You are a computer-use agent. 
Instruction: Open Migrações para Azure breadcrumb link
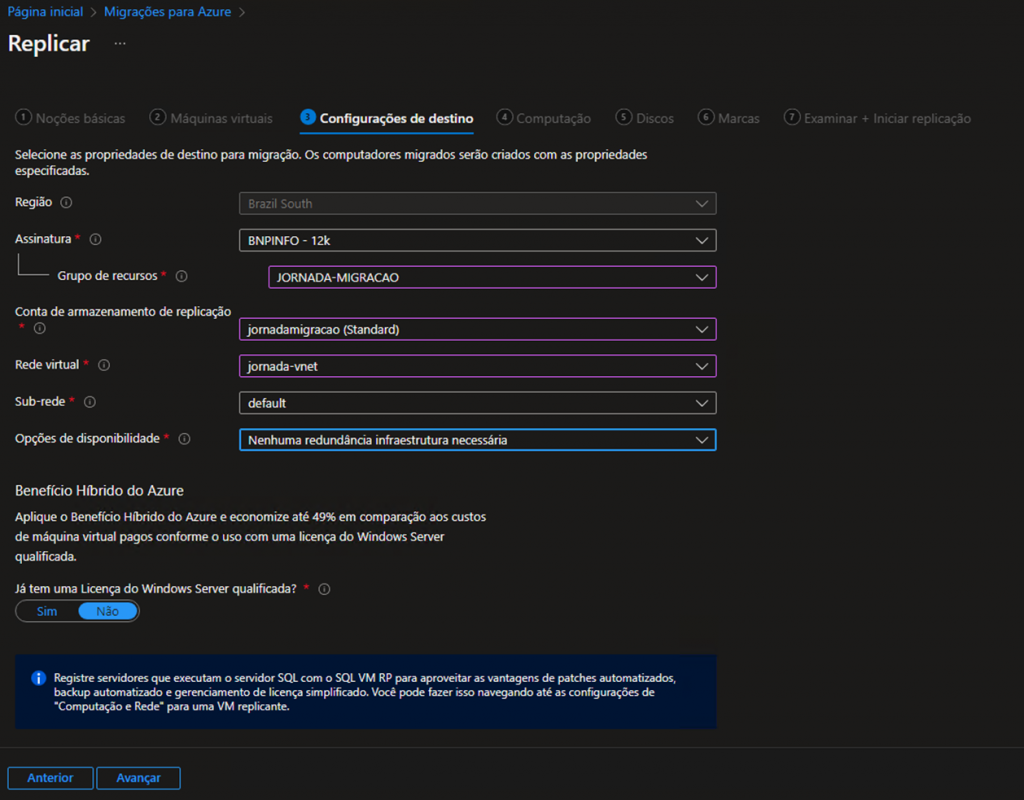(x=167, y=12)
